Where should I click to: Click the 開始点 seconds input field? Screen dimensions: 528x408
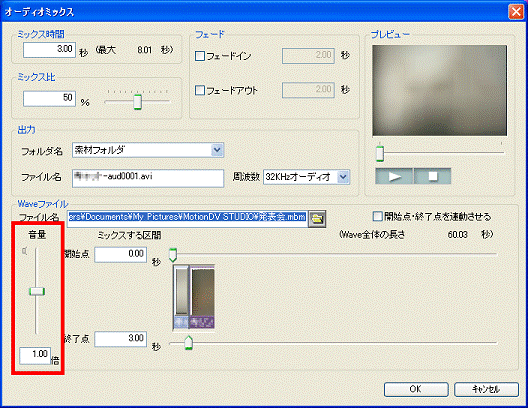[x=121, y=254]
